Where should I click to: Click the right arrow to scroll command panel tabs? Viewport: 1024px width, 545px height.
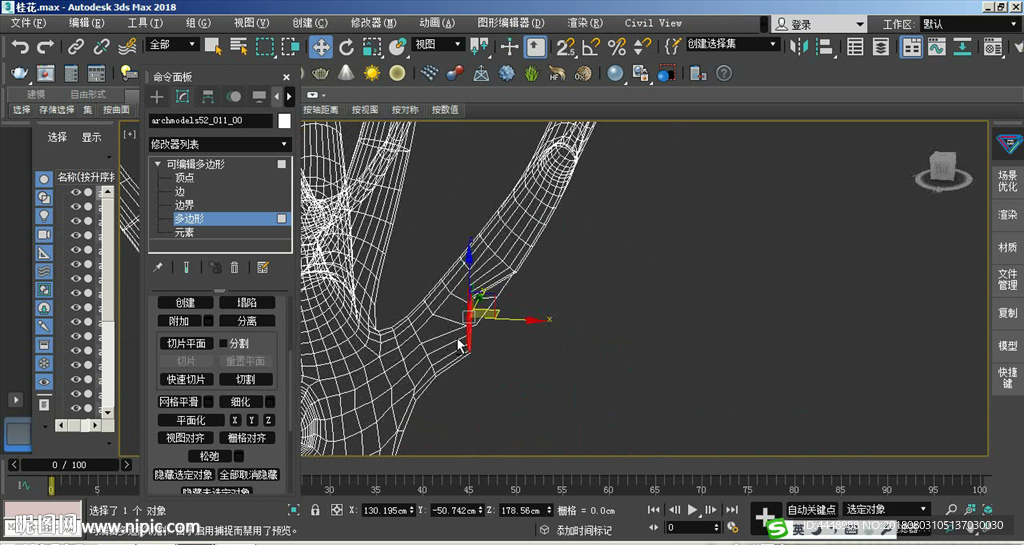point(289,97)
